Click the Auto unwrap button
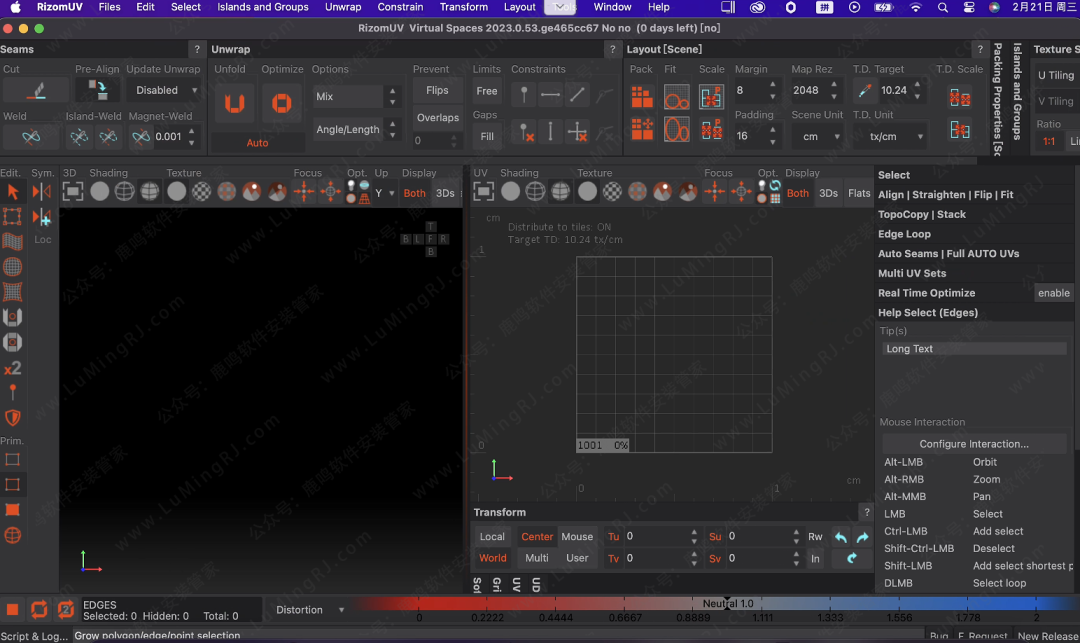Viewport: 1080px width, 643px height. pos(257,143)
